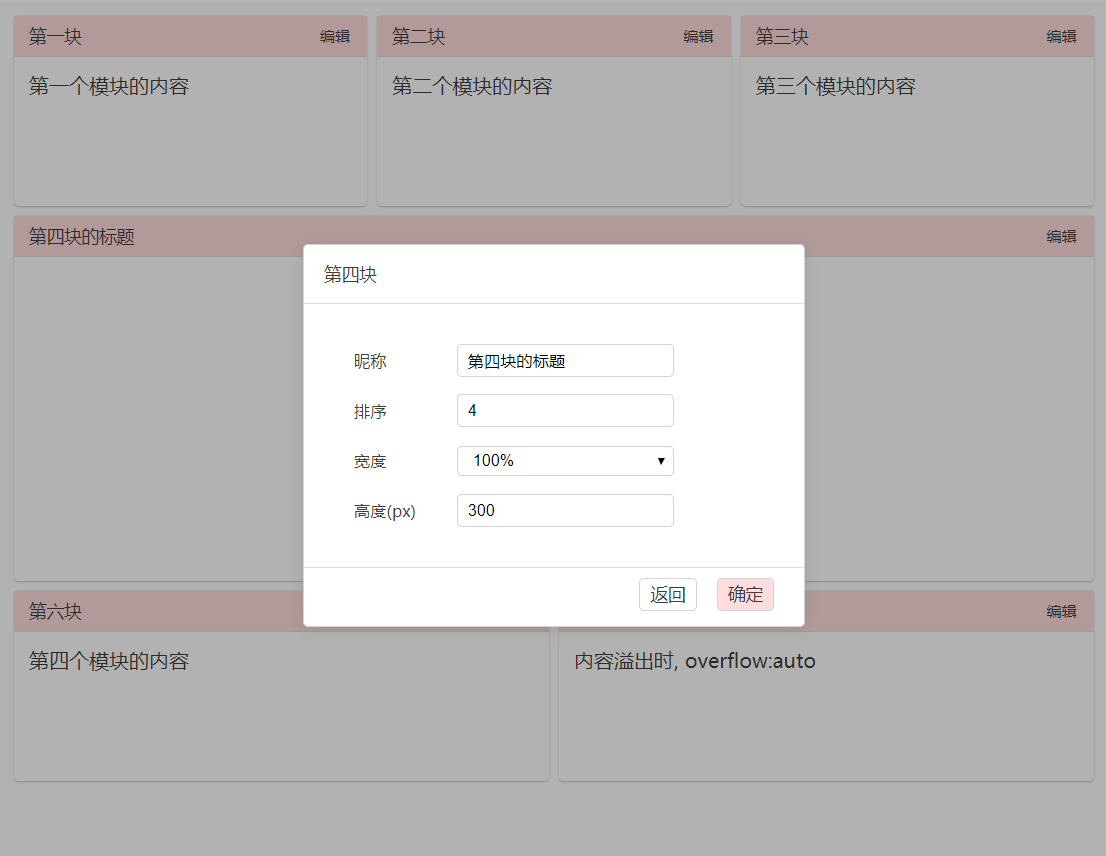
Task: Click 编辑 on the overflow content block
Action: 1060,611
